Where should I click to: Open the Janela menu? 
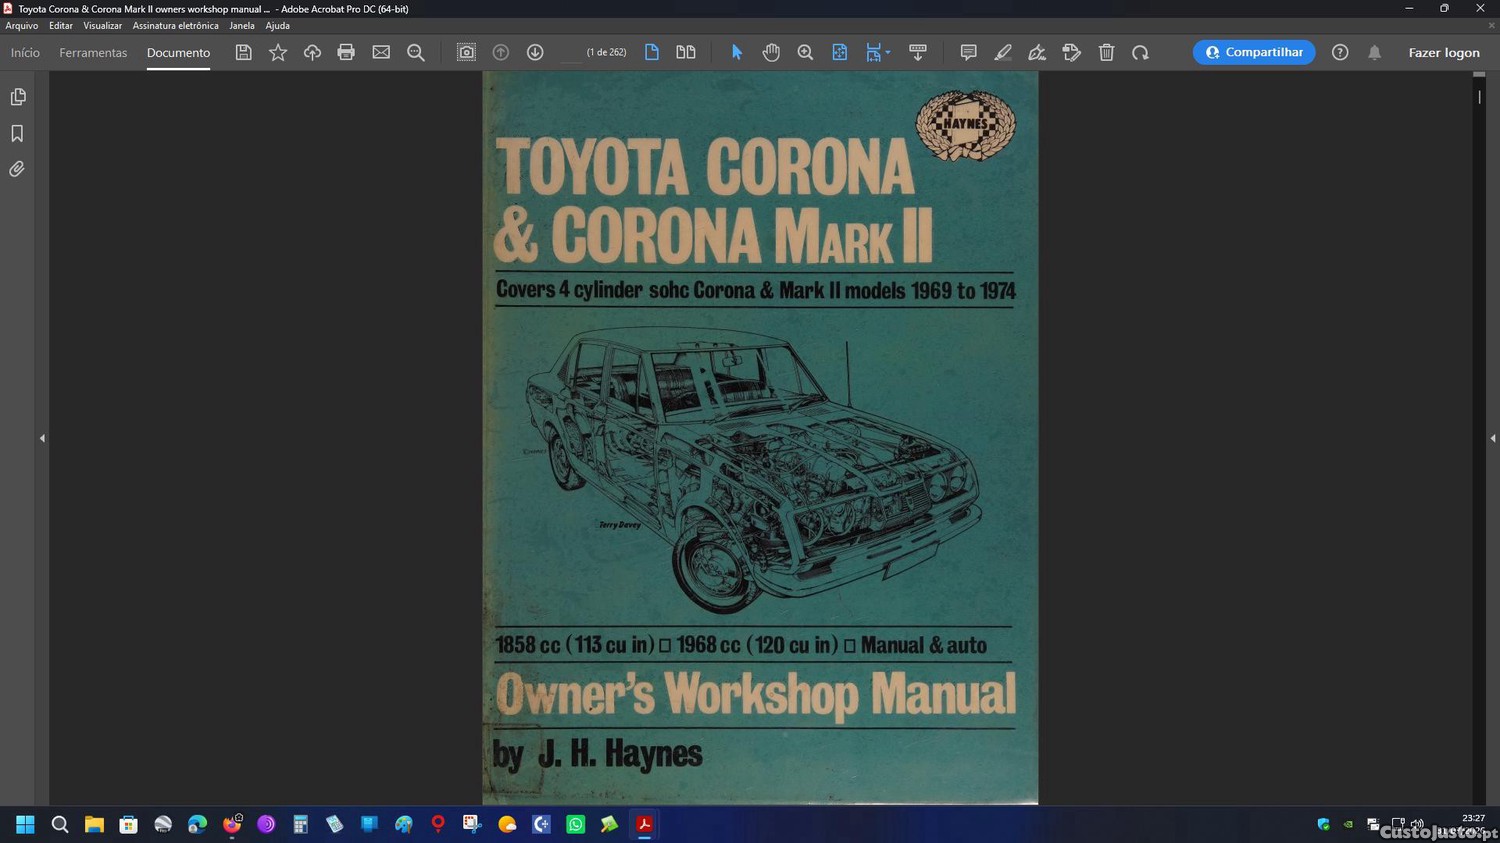click(242, 26)
